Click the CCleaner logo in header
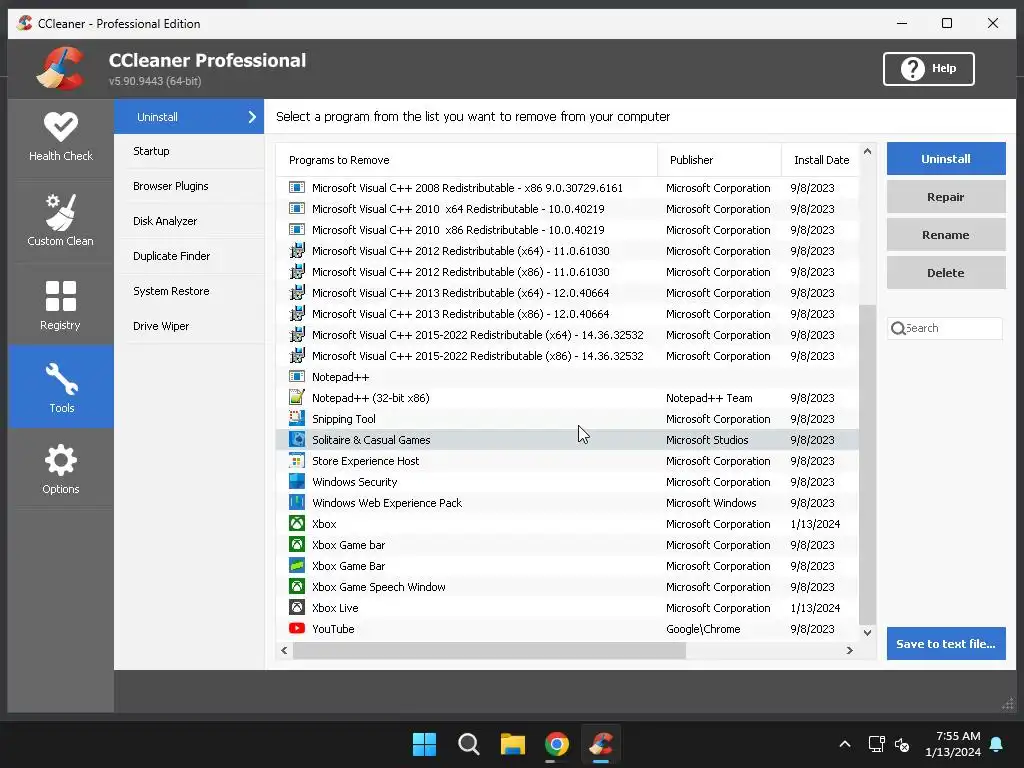Screen dimensions: 1024x768 click(x=60, y=68)
